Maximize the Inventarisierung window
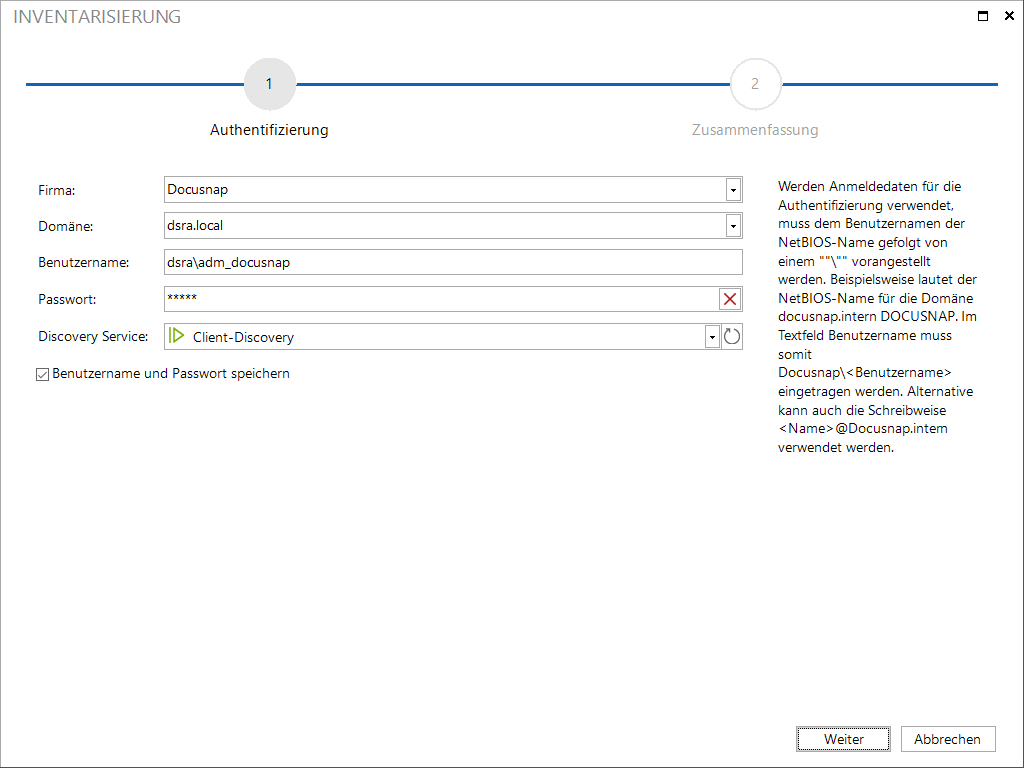 click(983, 16)
